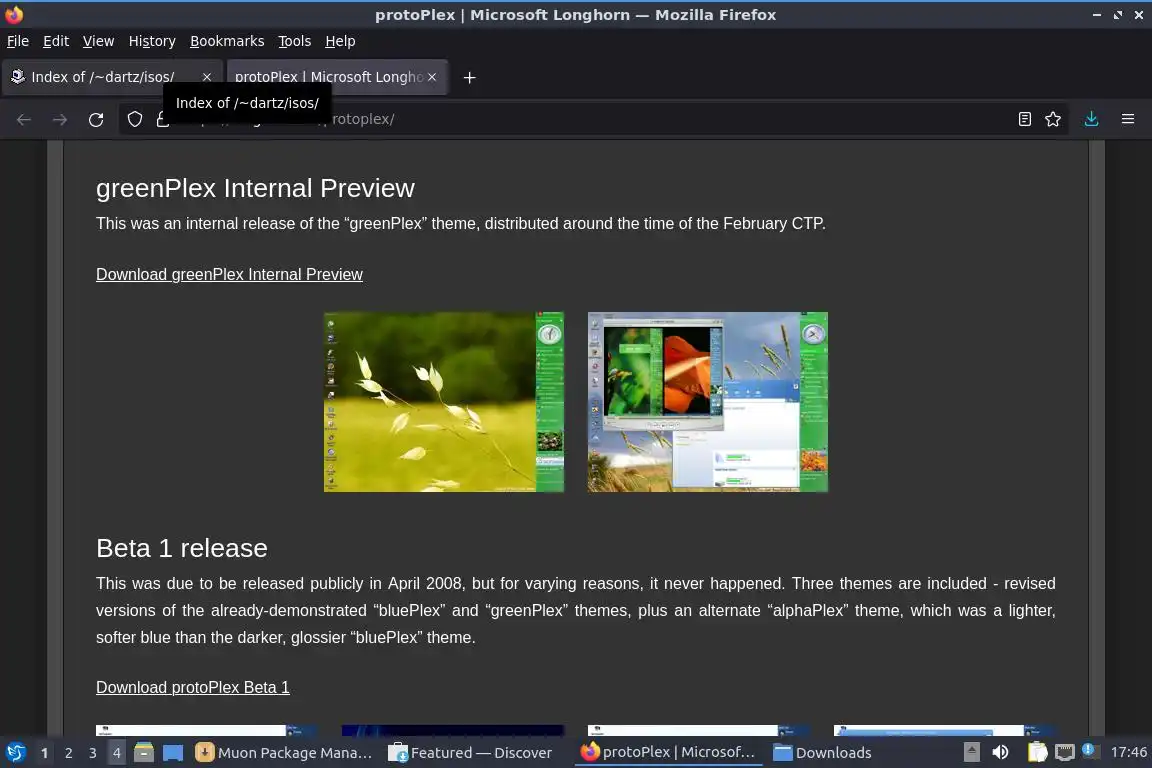Click the Beta 1 release heading

pos(181,548)
